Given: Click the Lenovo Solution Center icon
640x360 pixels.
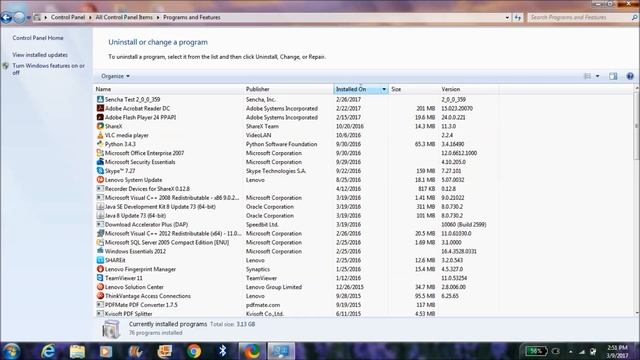Looking at the screenshot, I should point(100,287).
